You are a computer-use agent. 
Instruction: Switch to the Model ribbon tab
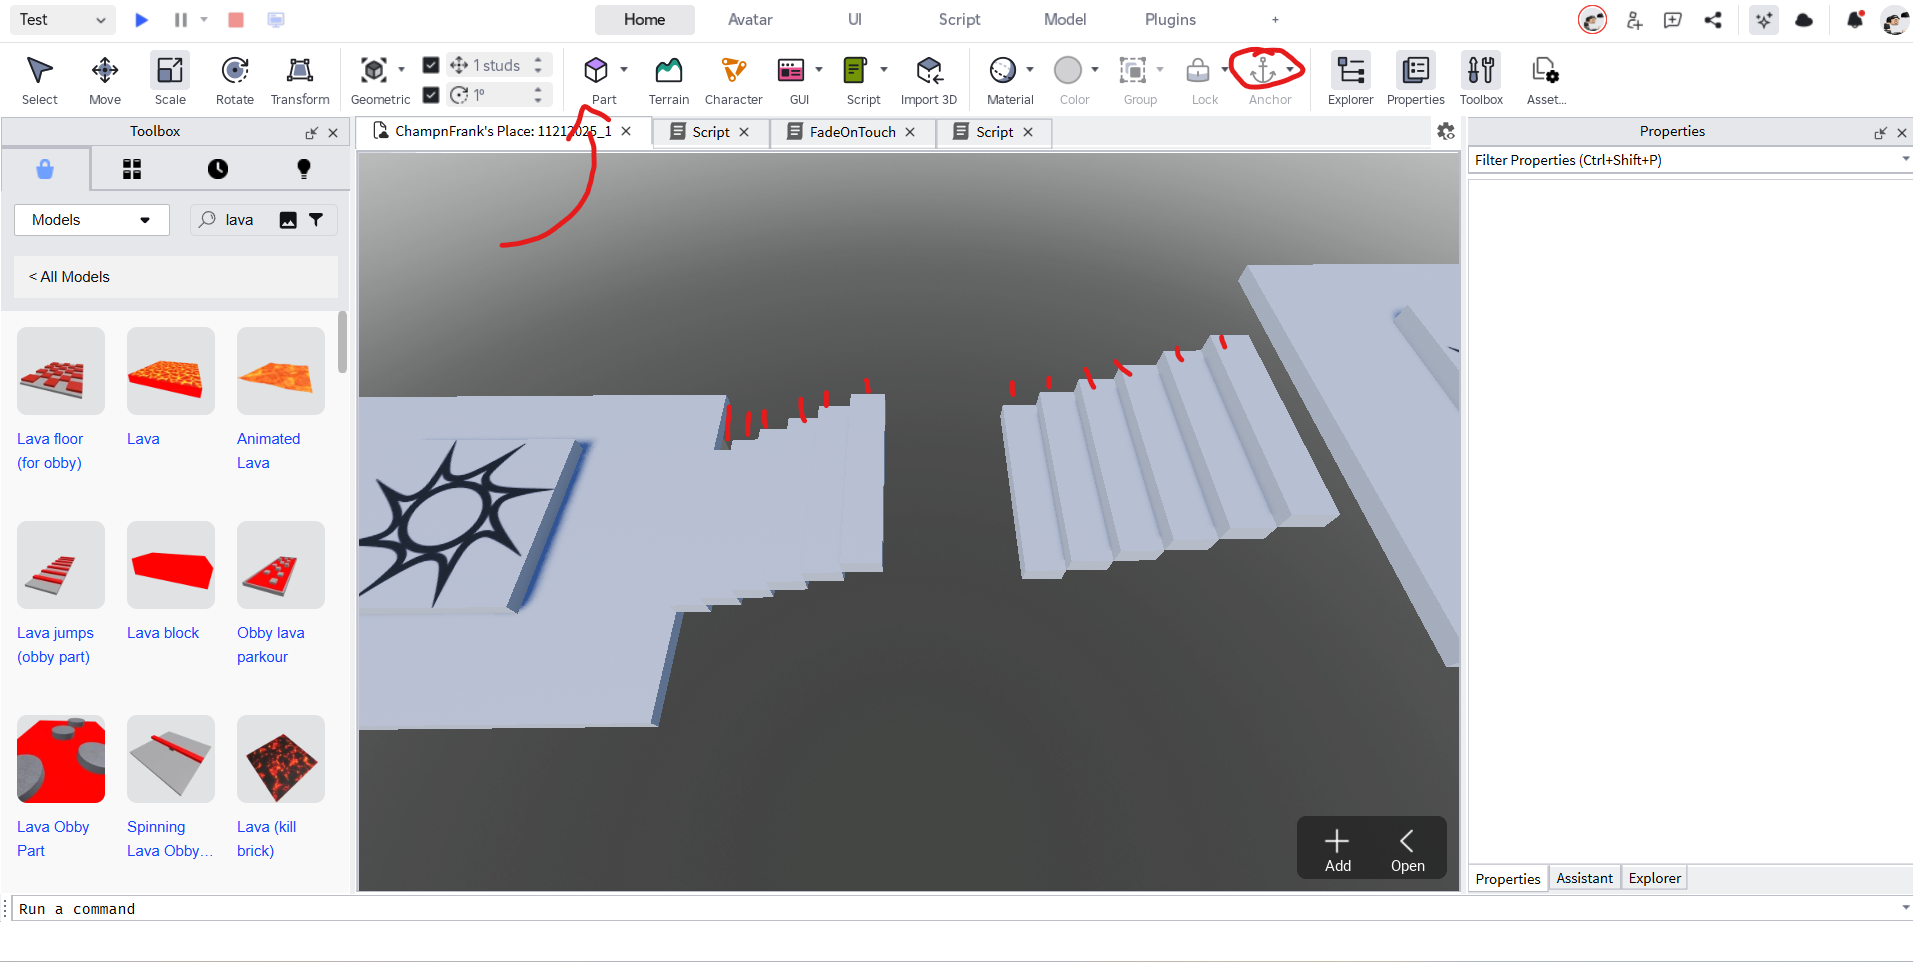pos(1064,19)
